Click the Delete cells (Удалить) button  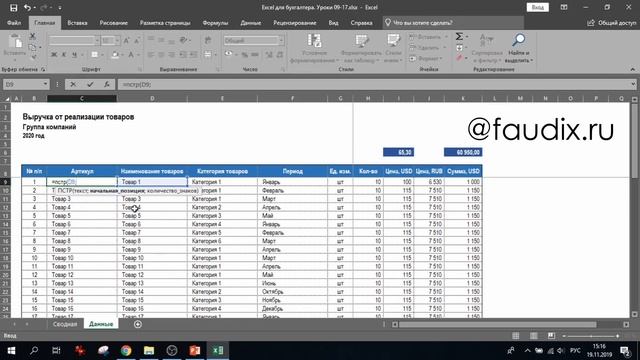coord(428,48)
